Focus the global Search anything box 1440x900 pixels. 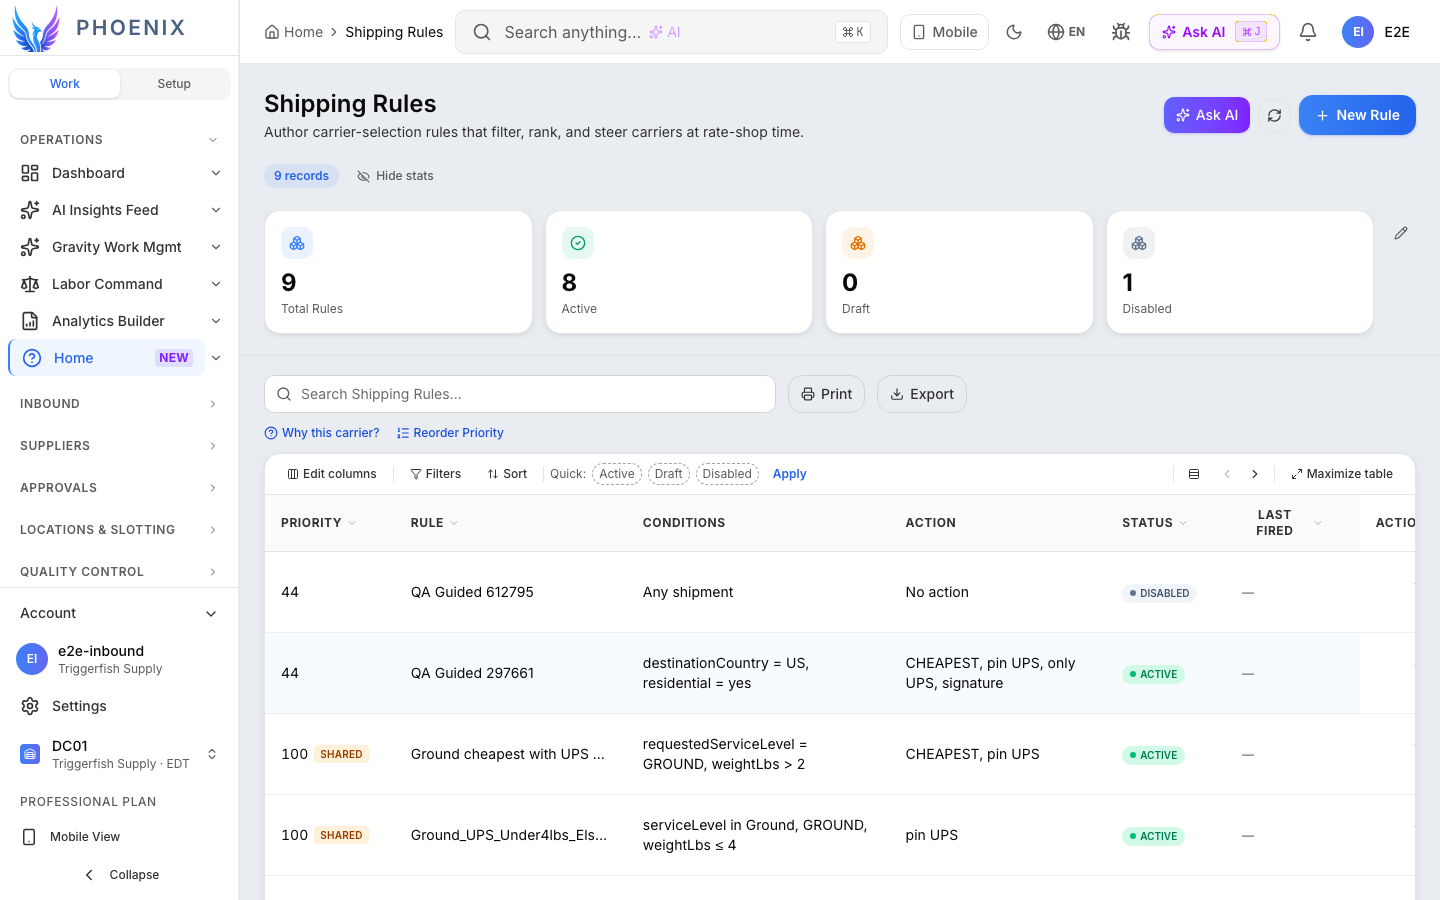tap(671, 32)
